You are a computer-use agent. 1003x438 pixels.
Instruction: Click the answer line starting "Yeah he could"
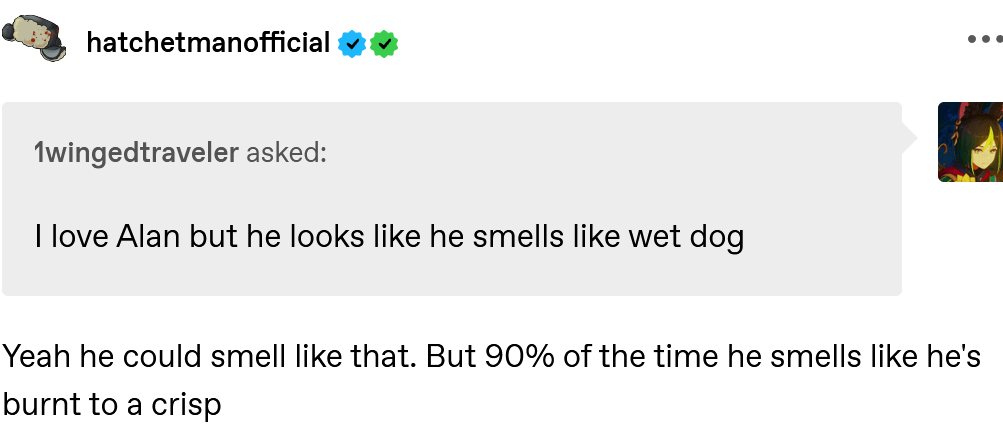coord(490,357)
